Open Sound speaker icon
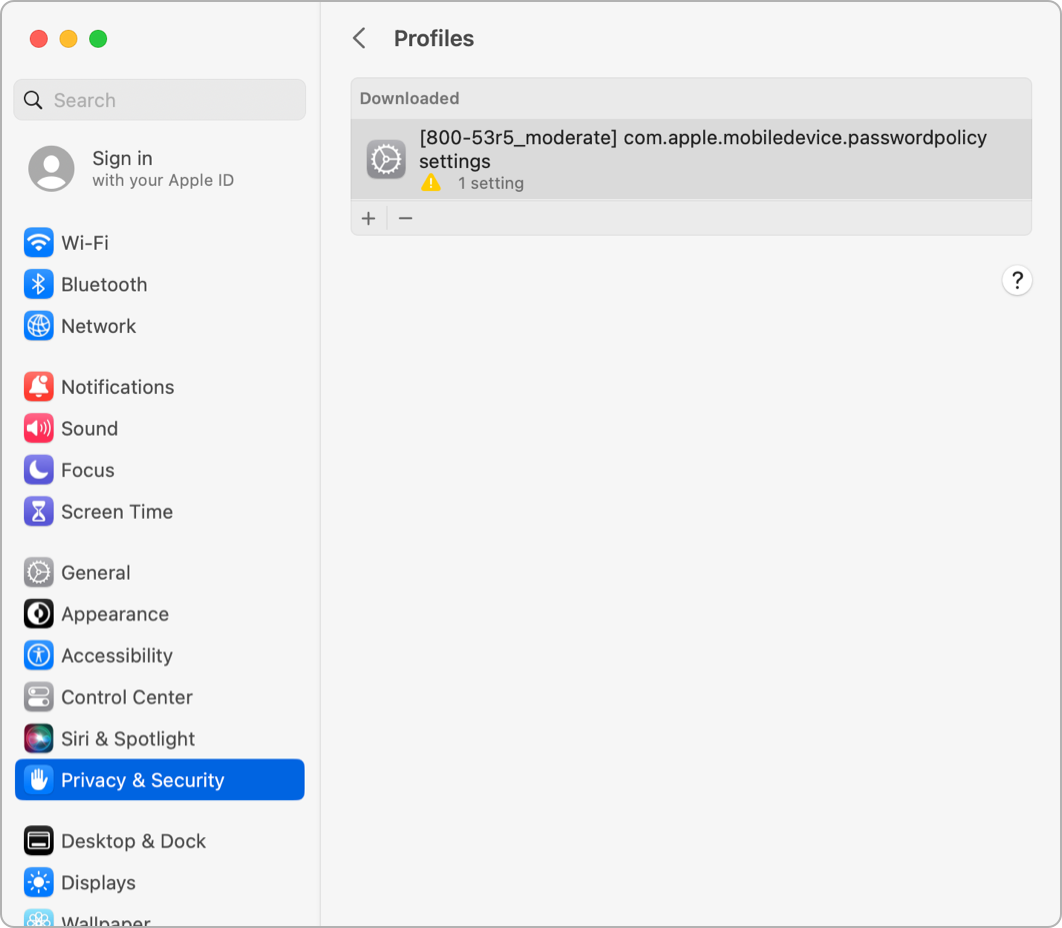Viewport: 1062px width, 928px height. point(39,428)
